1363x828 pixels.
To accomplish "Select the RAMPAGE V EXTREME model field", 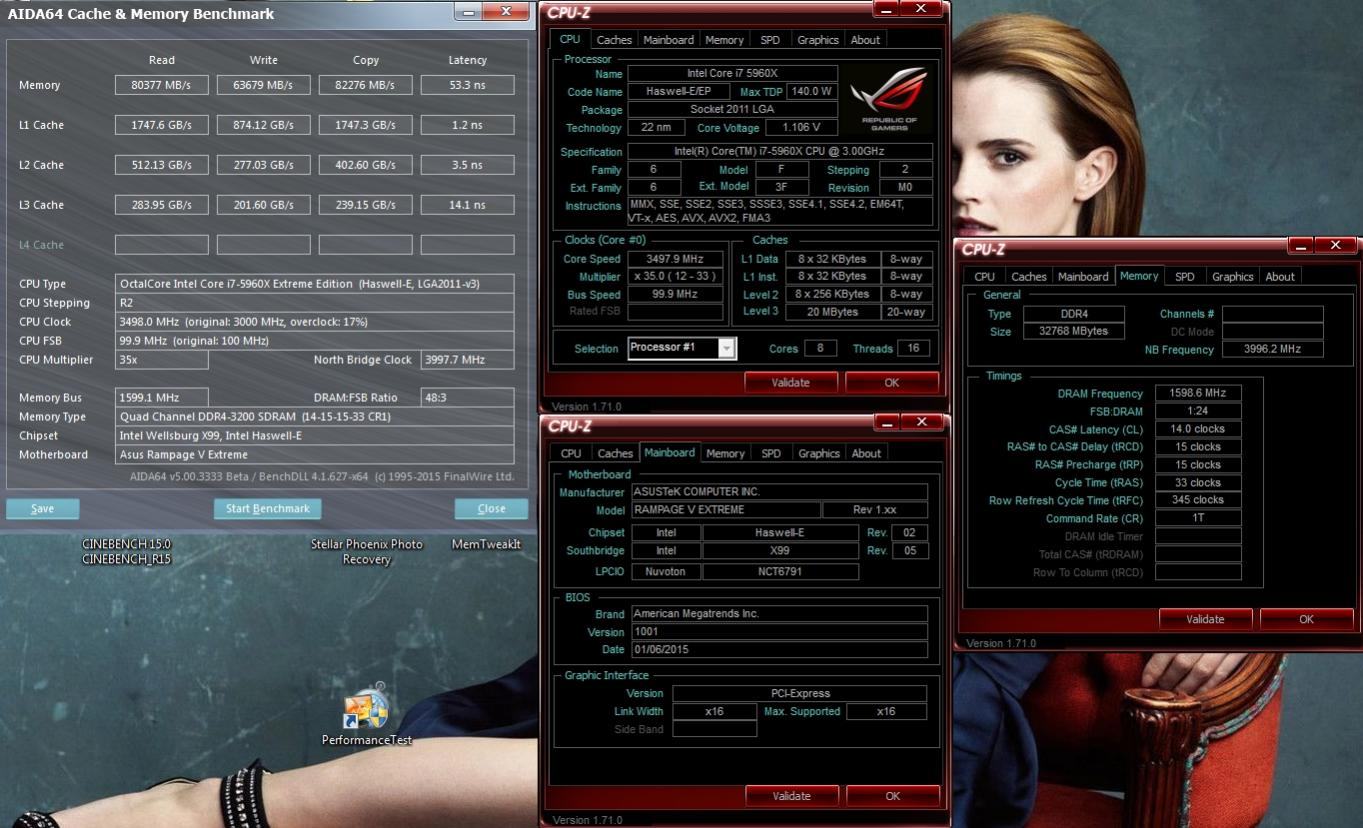I will pos(725,510).
